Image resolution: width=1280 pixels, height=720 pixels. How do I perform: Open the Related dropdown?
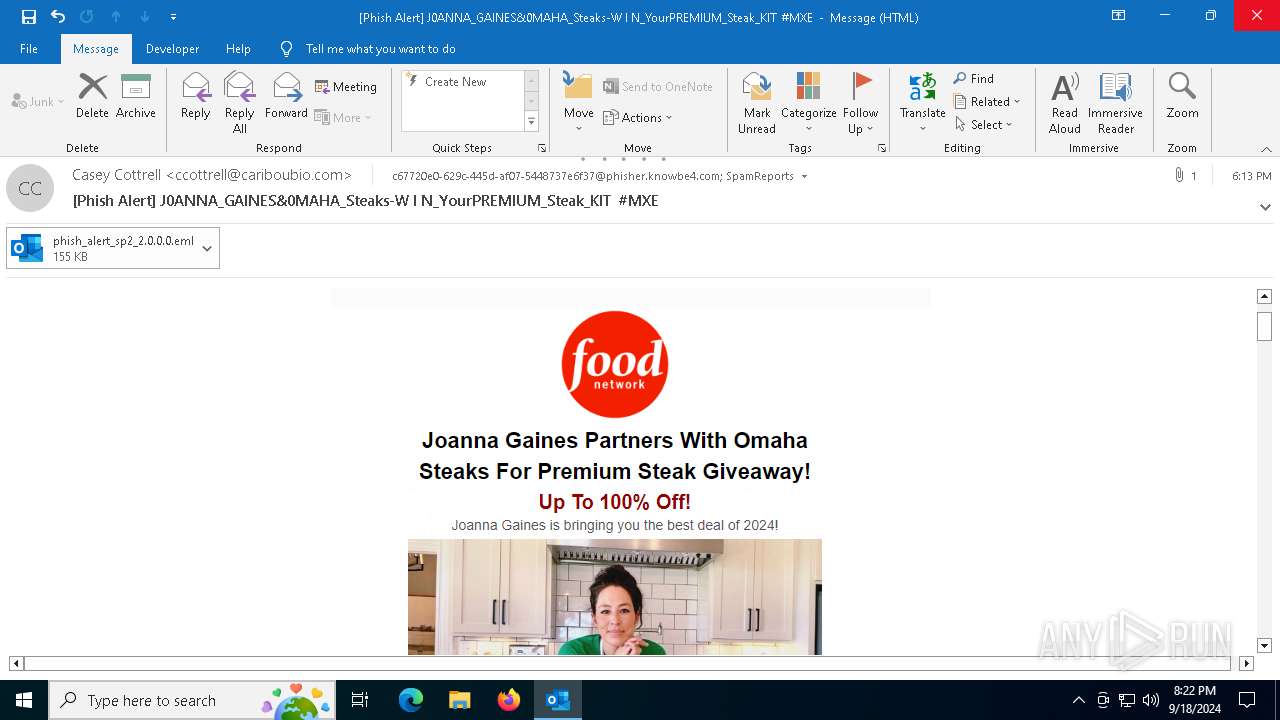[x=987, y=102]
